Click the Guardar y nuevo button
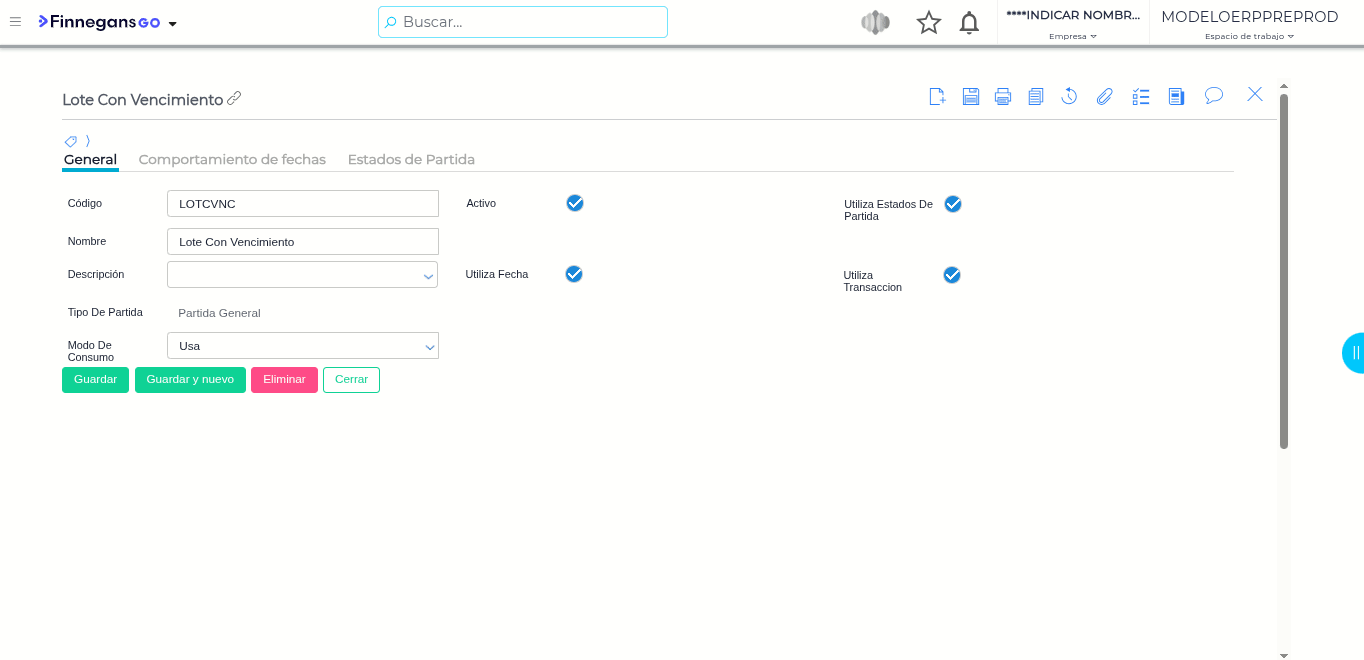Image resolution: width=1364 pixels, height=660 pixels. (190, 380)
